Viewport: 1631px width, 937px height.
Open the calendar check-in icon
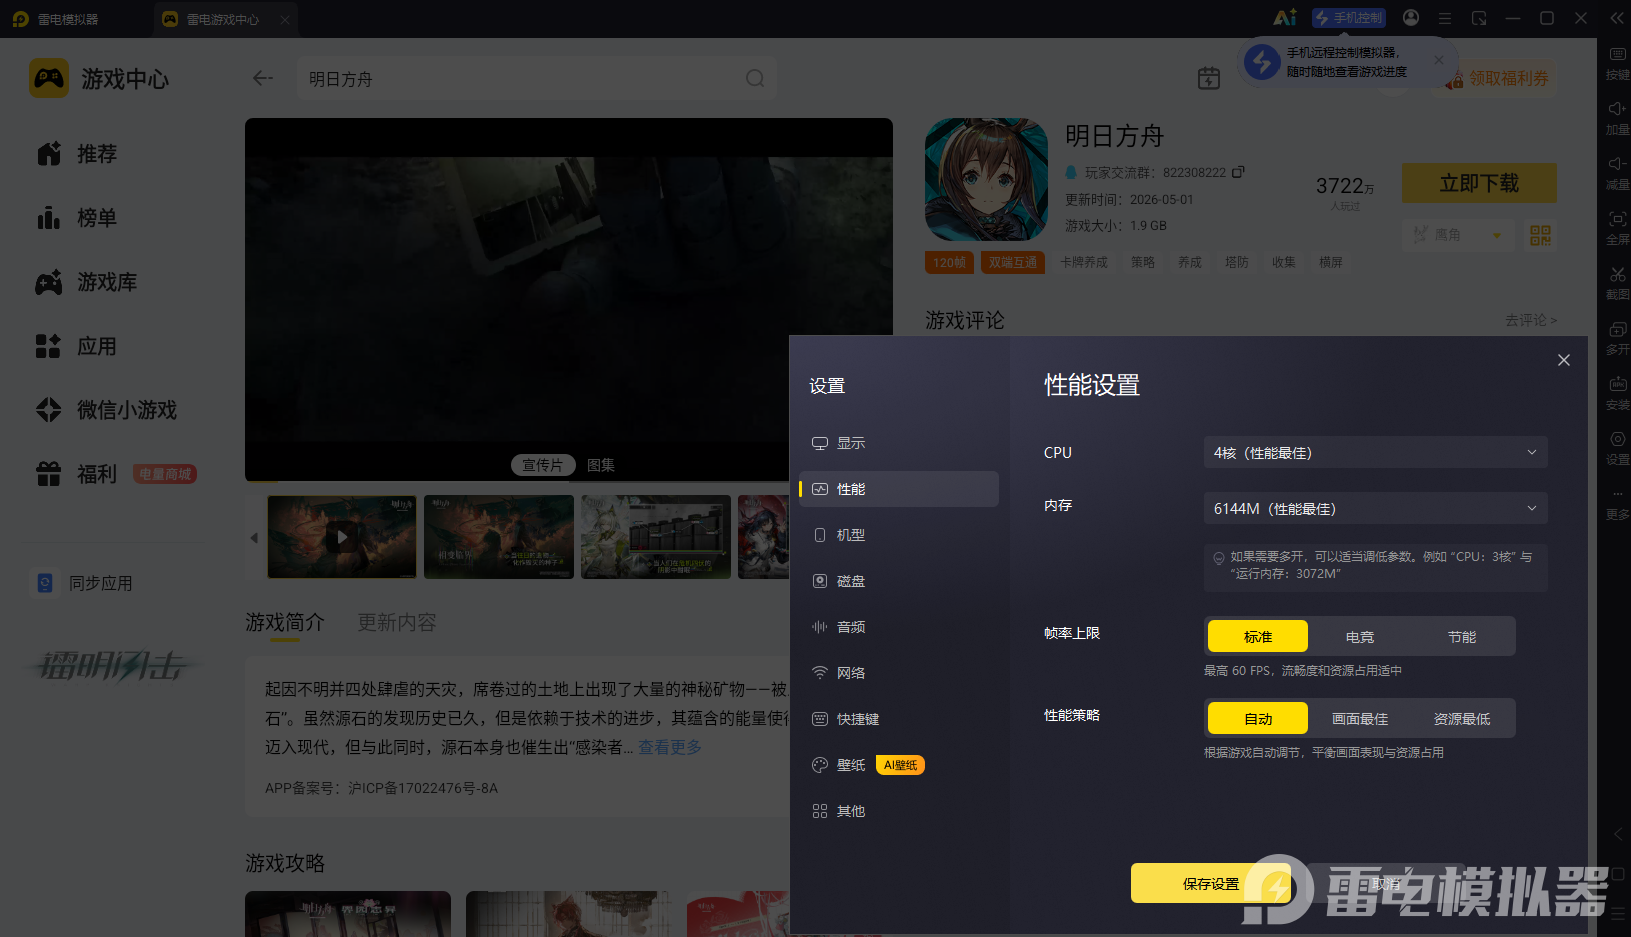tap(1209, 78)
